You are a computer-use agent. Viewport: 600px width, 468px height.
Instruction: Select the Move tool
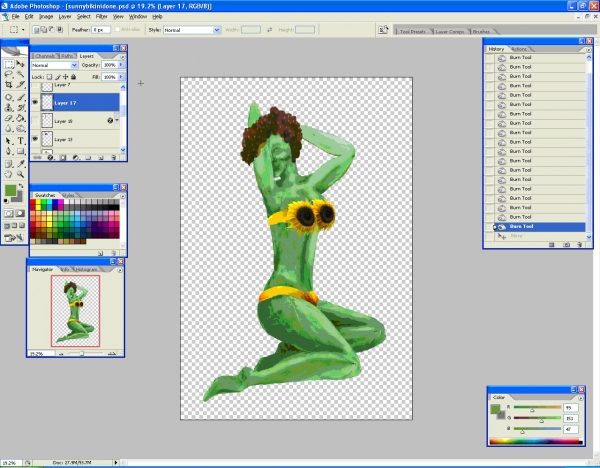[21, 64]
